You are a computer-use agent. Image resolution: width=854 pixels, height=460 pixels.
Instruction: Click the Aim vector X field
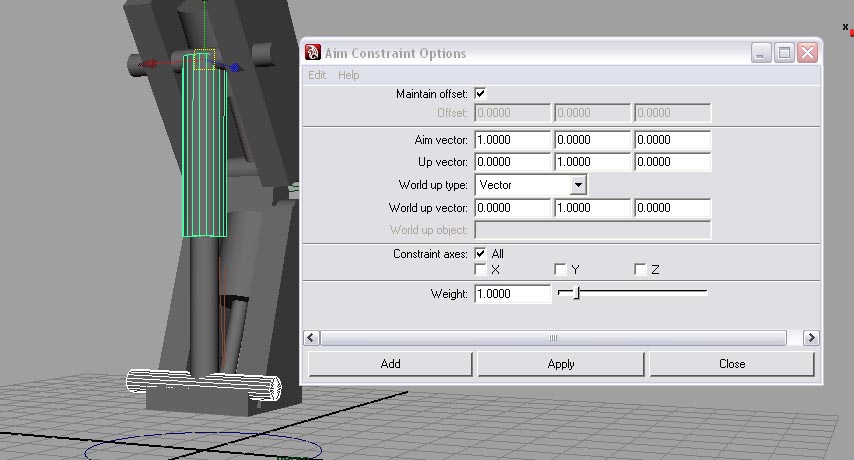click(x=513, y=140)
